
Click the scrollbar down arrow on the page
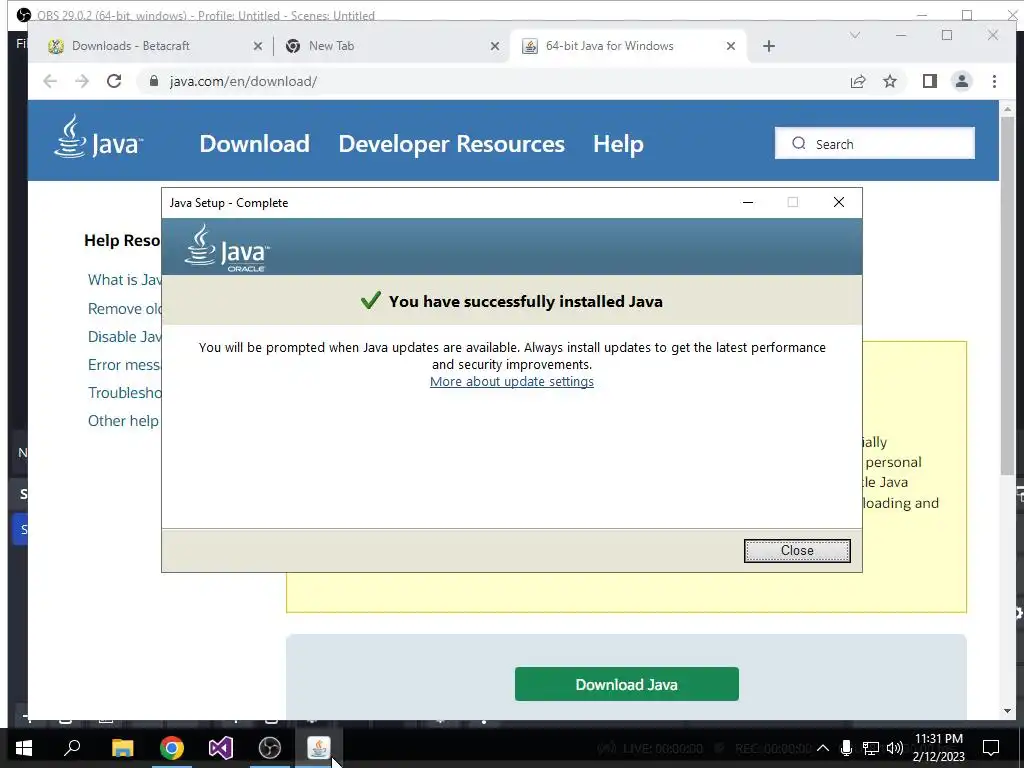point(1007,711)
